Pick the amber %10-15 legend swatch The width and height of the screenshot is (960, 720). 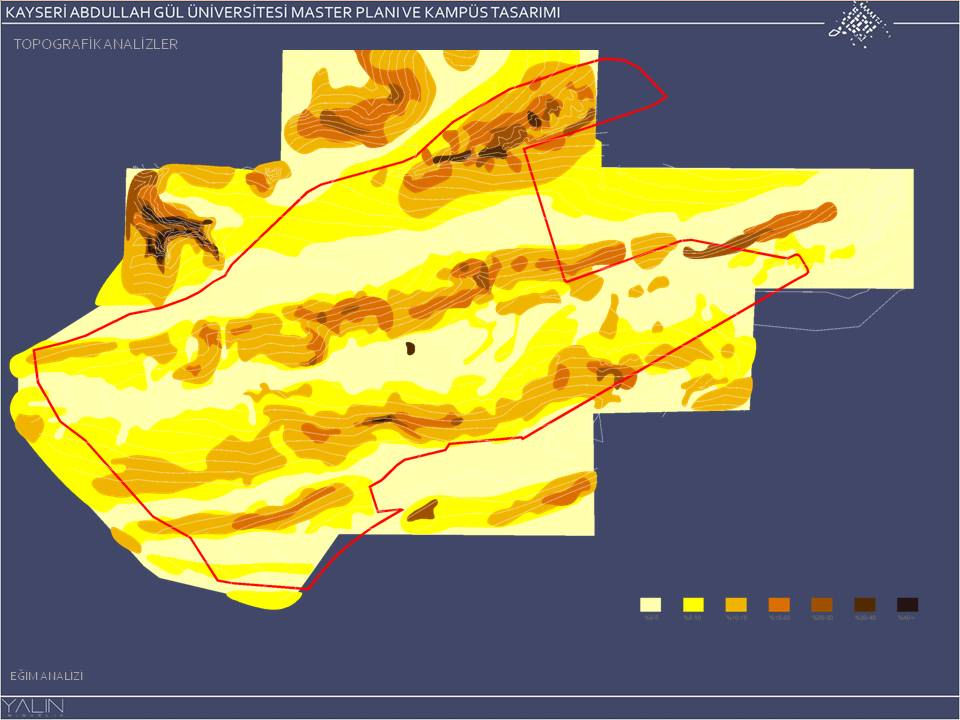point(736,604)
